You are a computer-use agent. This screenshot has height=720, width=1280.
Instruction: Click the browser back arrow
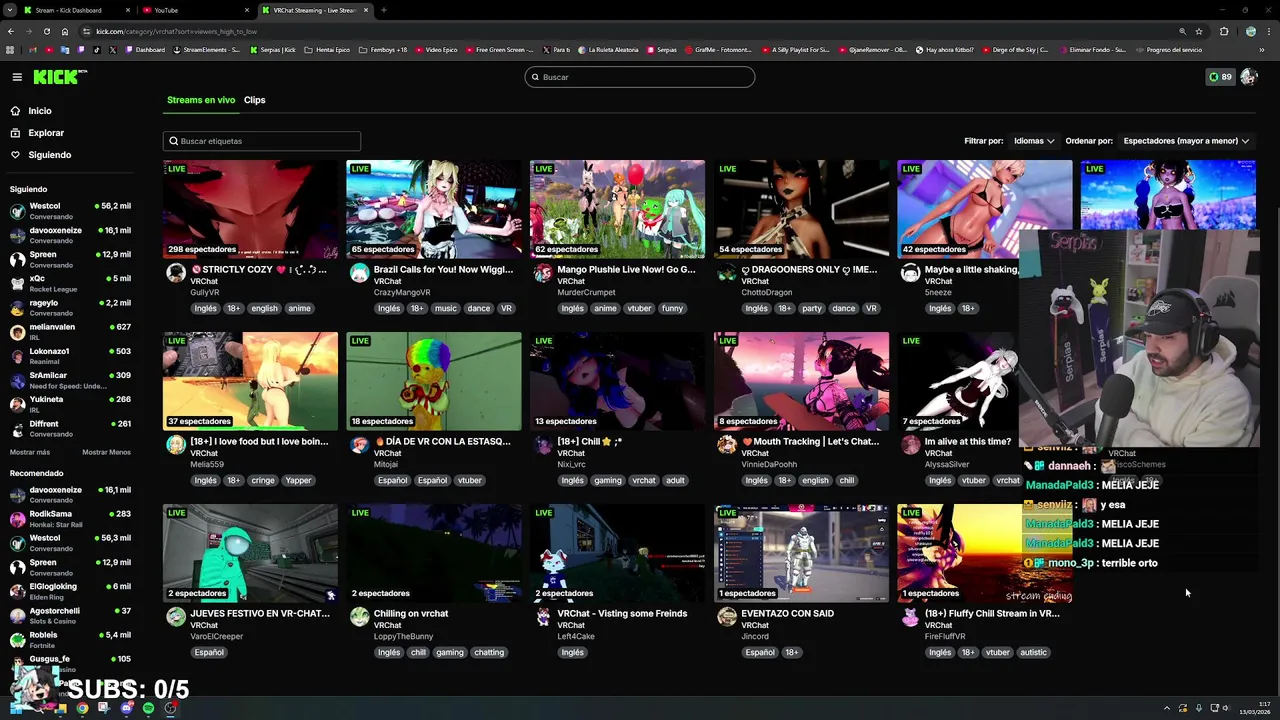(11, 31)
